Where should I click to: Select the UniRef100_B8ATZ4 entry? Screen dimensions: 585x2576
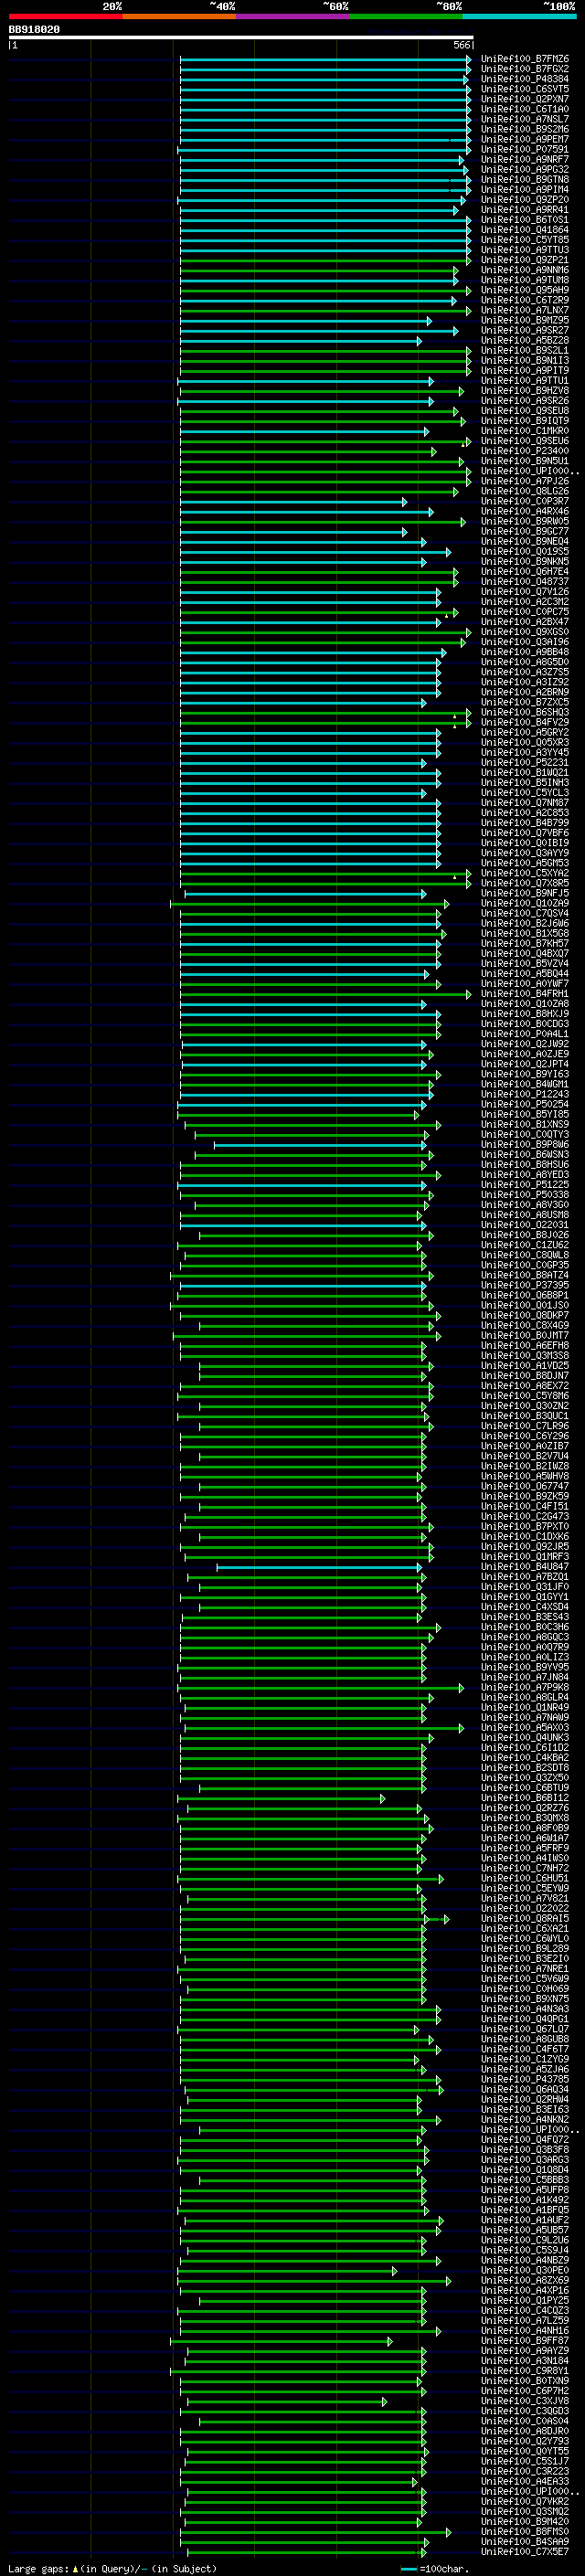coord(525,1275)
